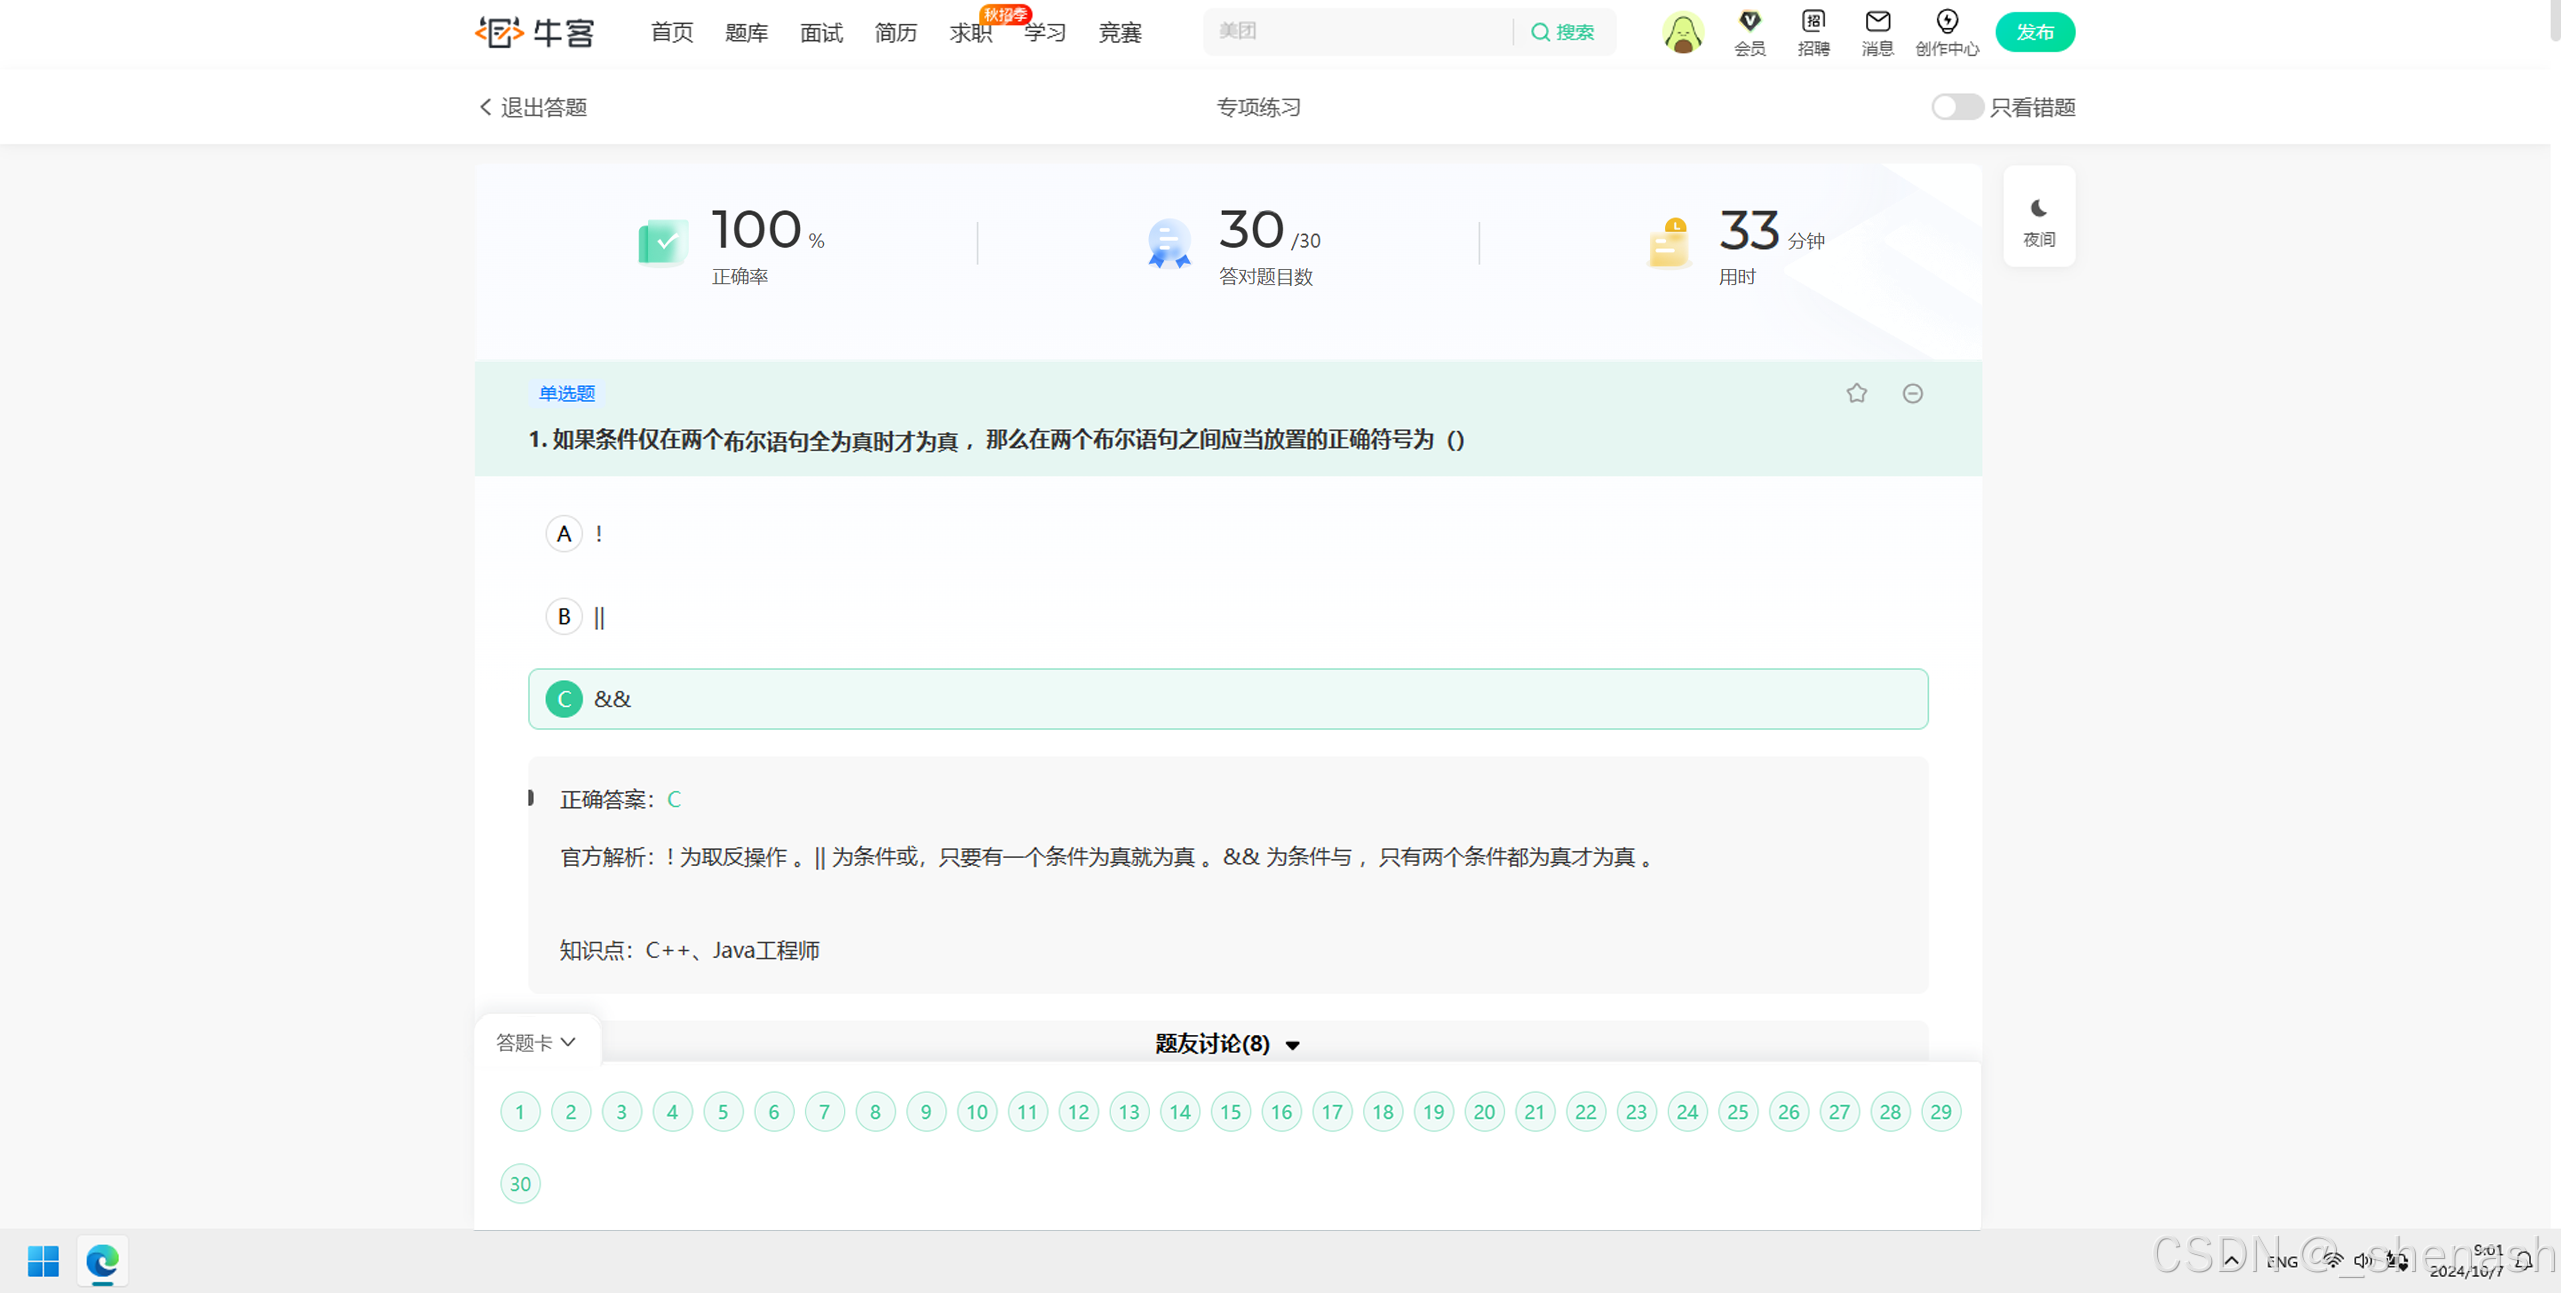Show hidden icons chevron in system tray
This screenshot has height=1297, width=2562.
coord(2231,1261)
